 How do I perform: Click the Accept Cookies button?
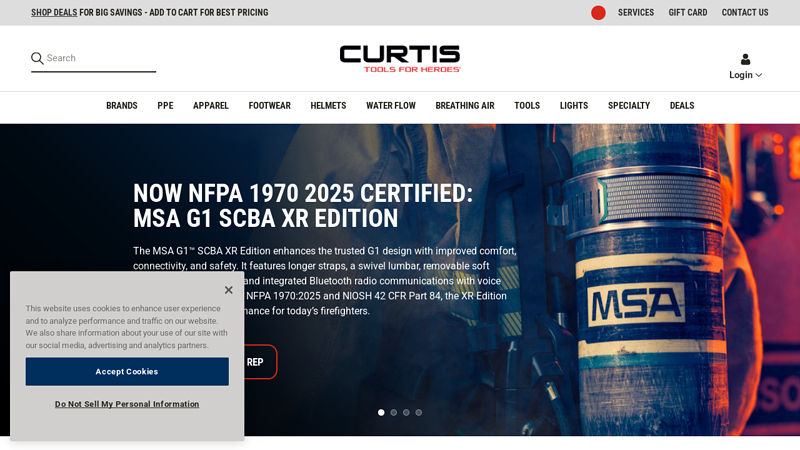127,371
